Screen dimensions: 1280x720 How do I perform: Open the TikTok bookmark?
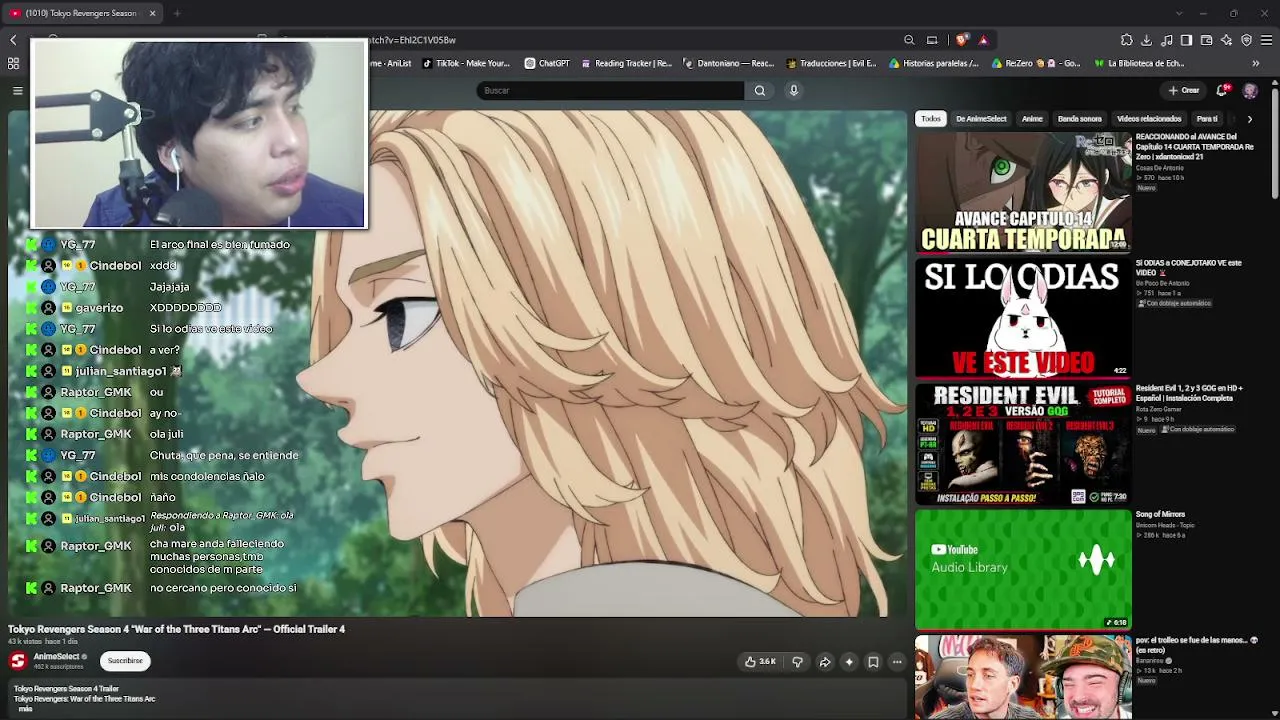[466, 63]
